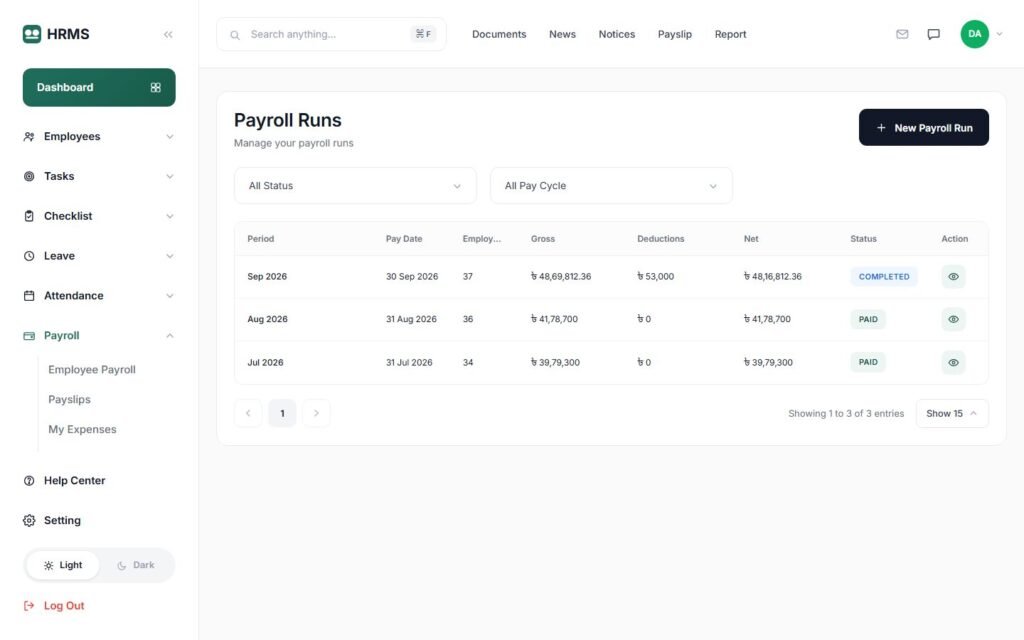The image size is (1024, 640).
Task: Open the Documents menu item
Action: point(499,34)
